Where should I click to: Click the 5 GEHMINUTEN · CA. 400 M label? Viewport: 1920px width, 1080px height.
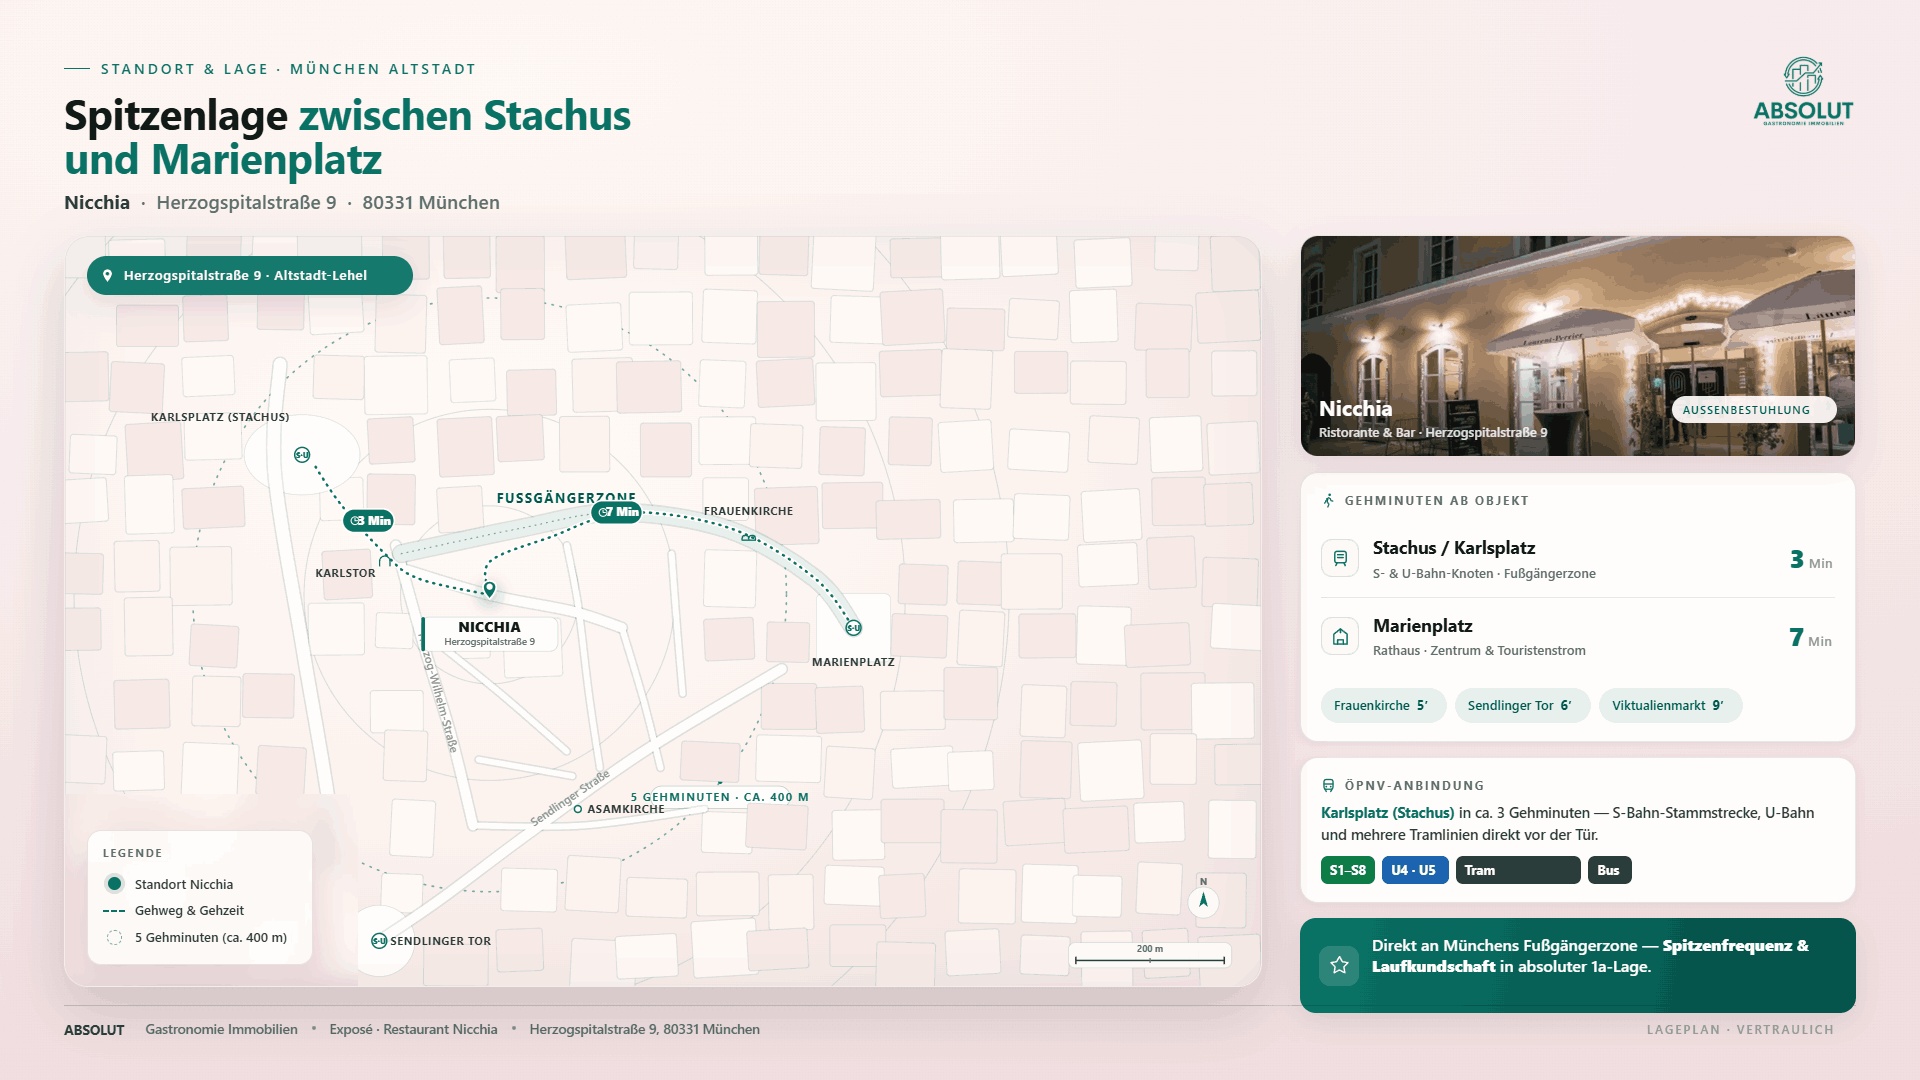click(x=719, y=797)
